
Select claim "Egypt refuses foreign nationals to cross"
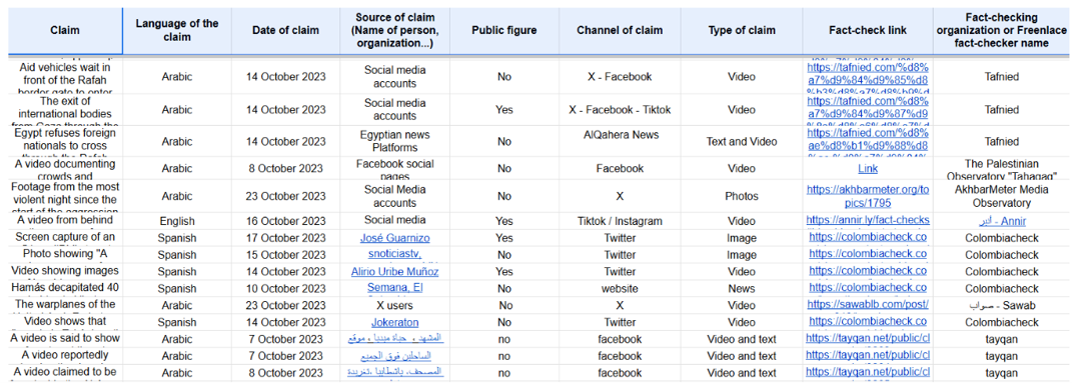pyautogui.click(x=65, y=142)
